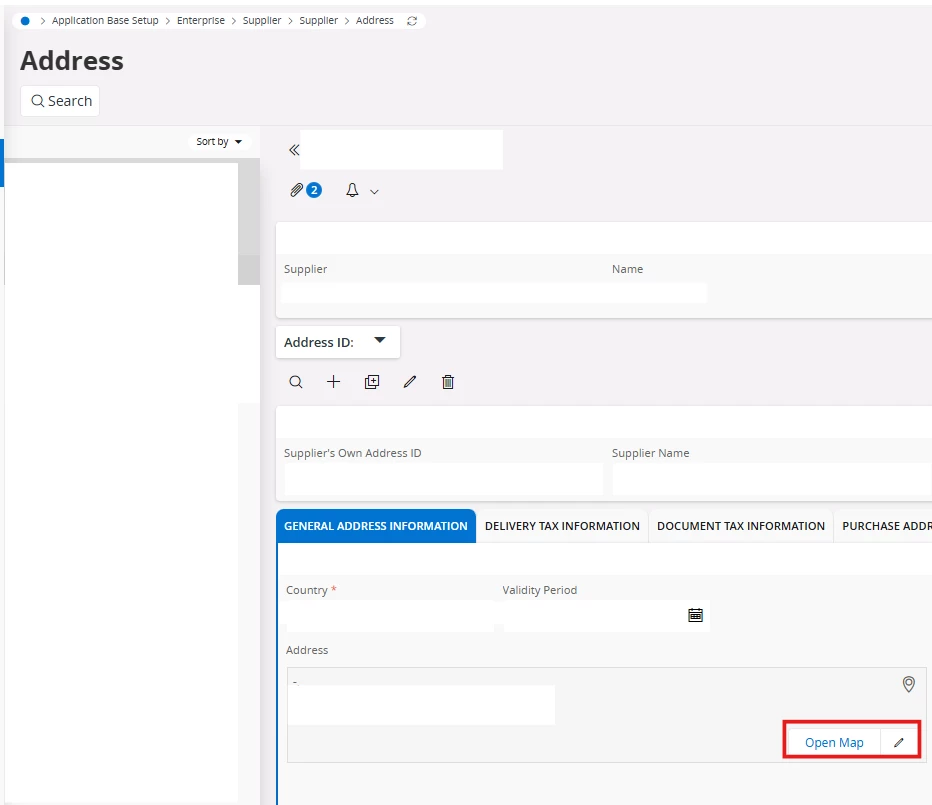This screenshot has height=805, width=932.
Task: Switch to Delivery Tax Information tab
Action: coord(562,526)
